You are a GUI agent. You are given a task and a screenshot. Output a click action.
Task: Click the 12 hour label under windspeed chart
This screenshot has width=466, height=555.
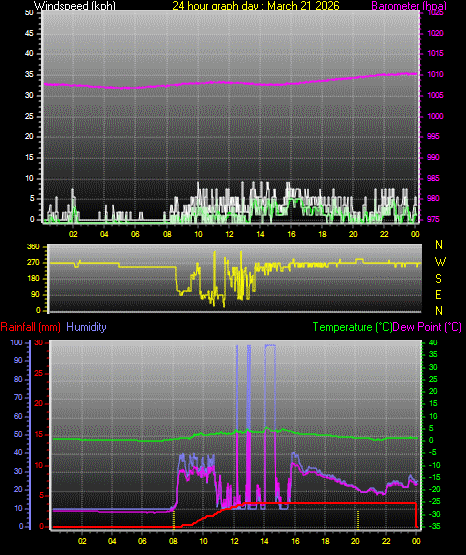coord(229,234)
